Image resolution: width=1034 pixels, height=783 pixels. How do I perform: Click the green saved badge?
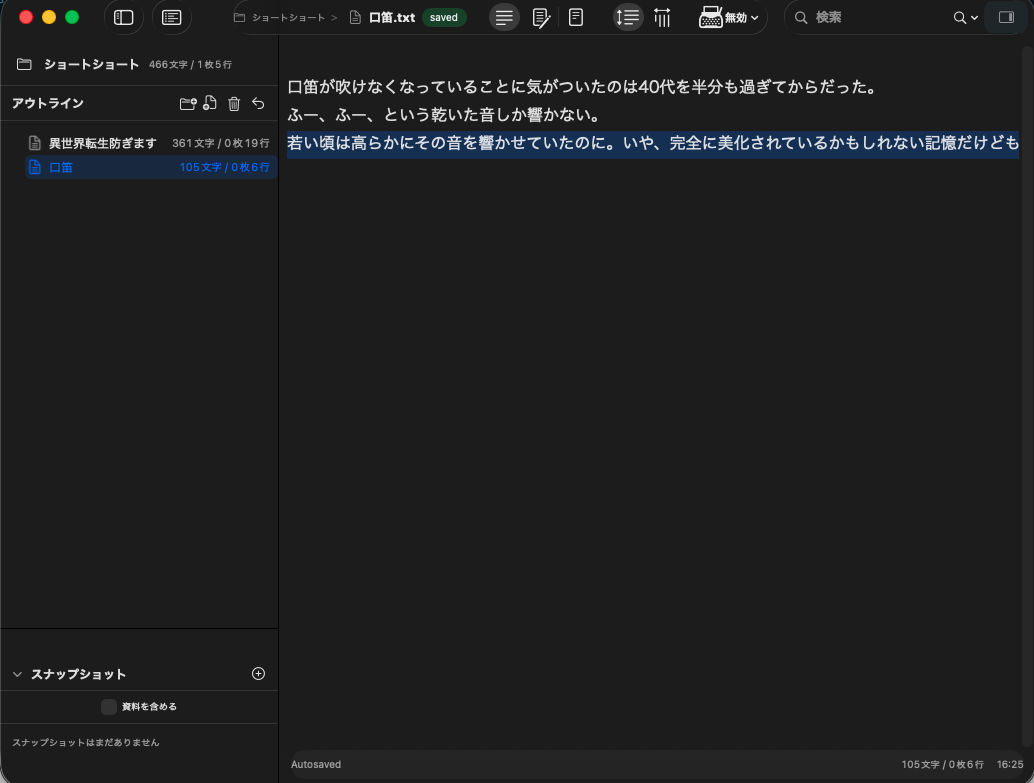tap(444, 18)
